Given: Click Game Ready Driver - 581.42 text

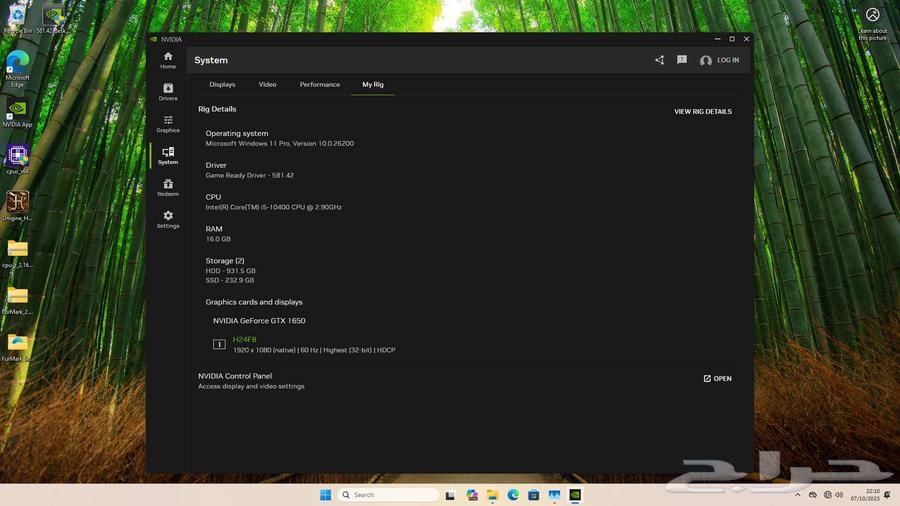Looking at the screenshot, I should pos(250,176).
